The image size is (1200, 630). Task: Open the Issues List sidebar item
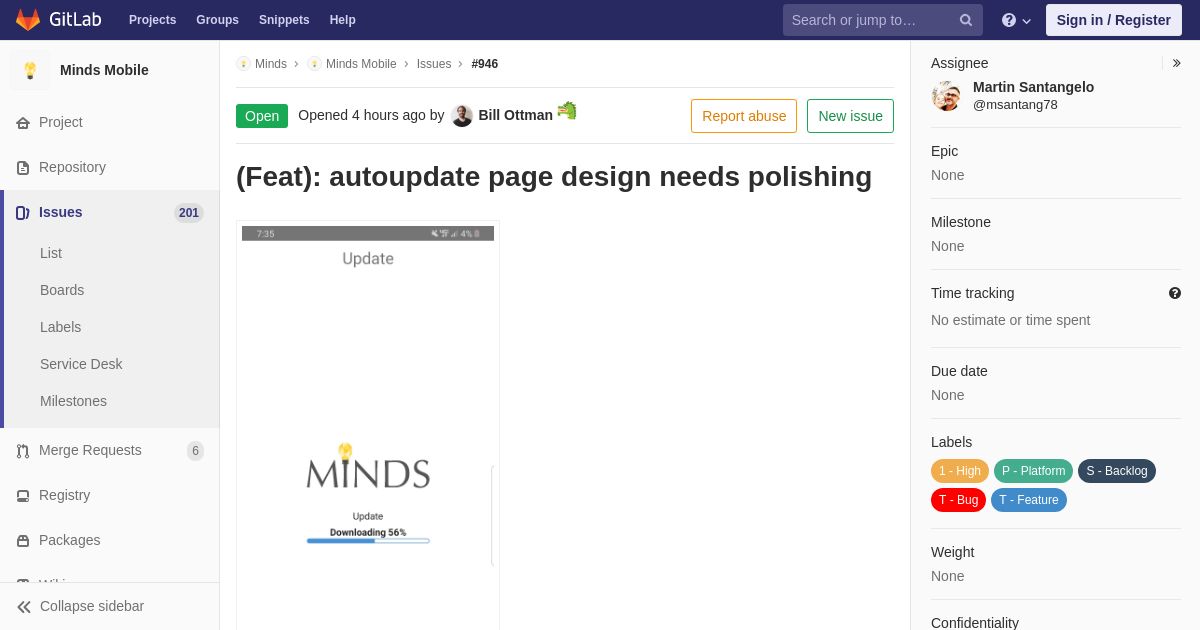point(51,253)
